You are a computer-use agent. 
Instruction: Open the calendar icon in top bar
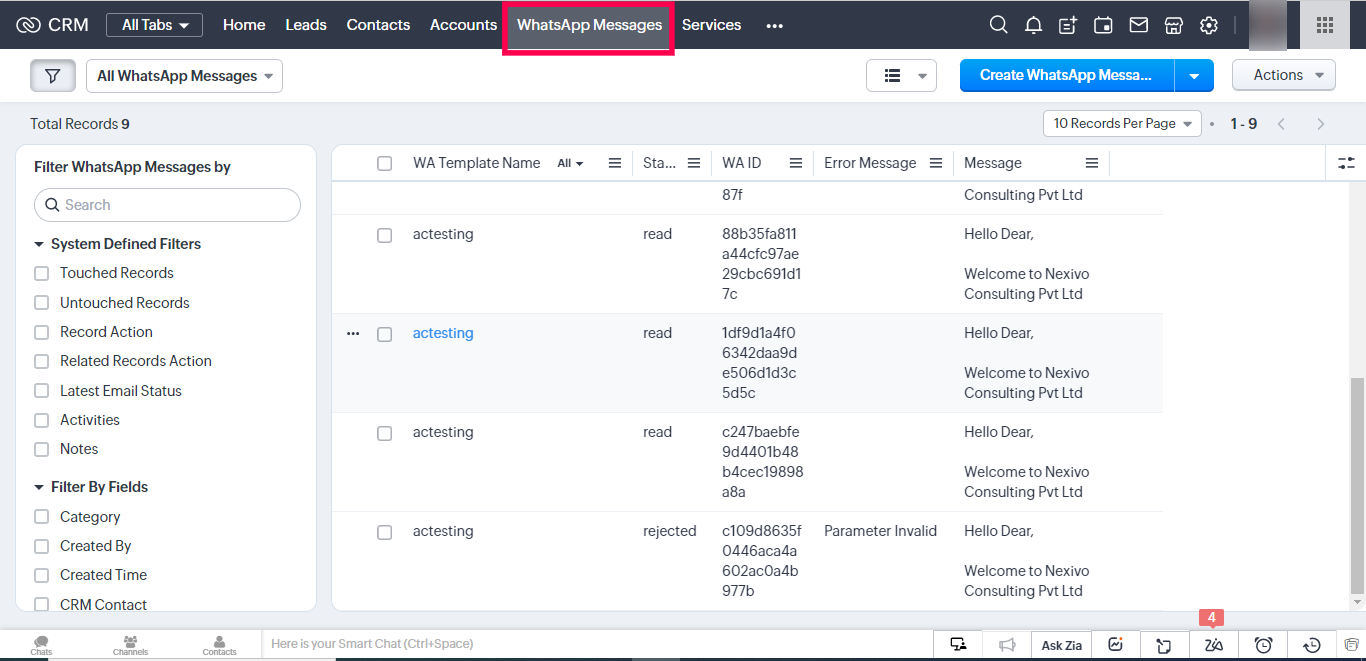point(1103,25)
